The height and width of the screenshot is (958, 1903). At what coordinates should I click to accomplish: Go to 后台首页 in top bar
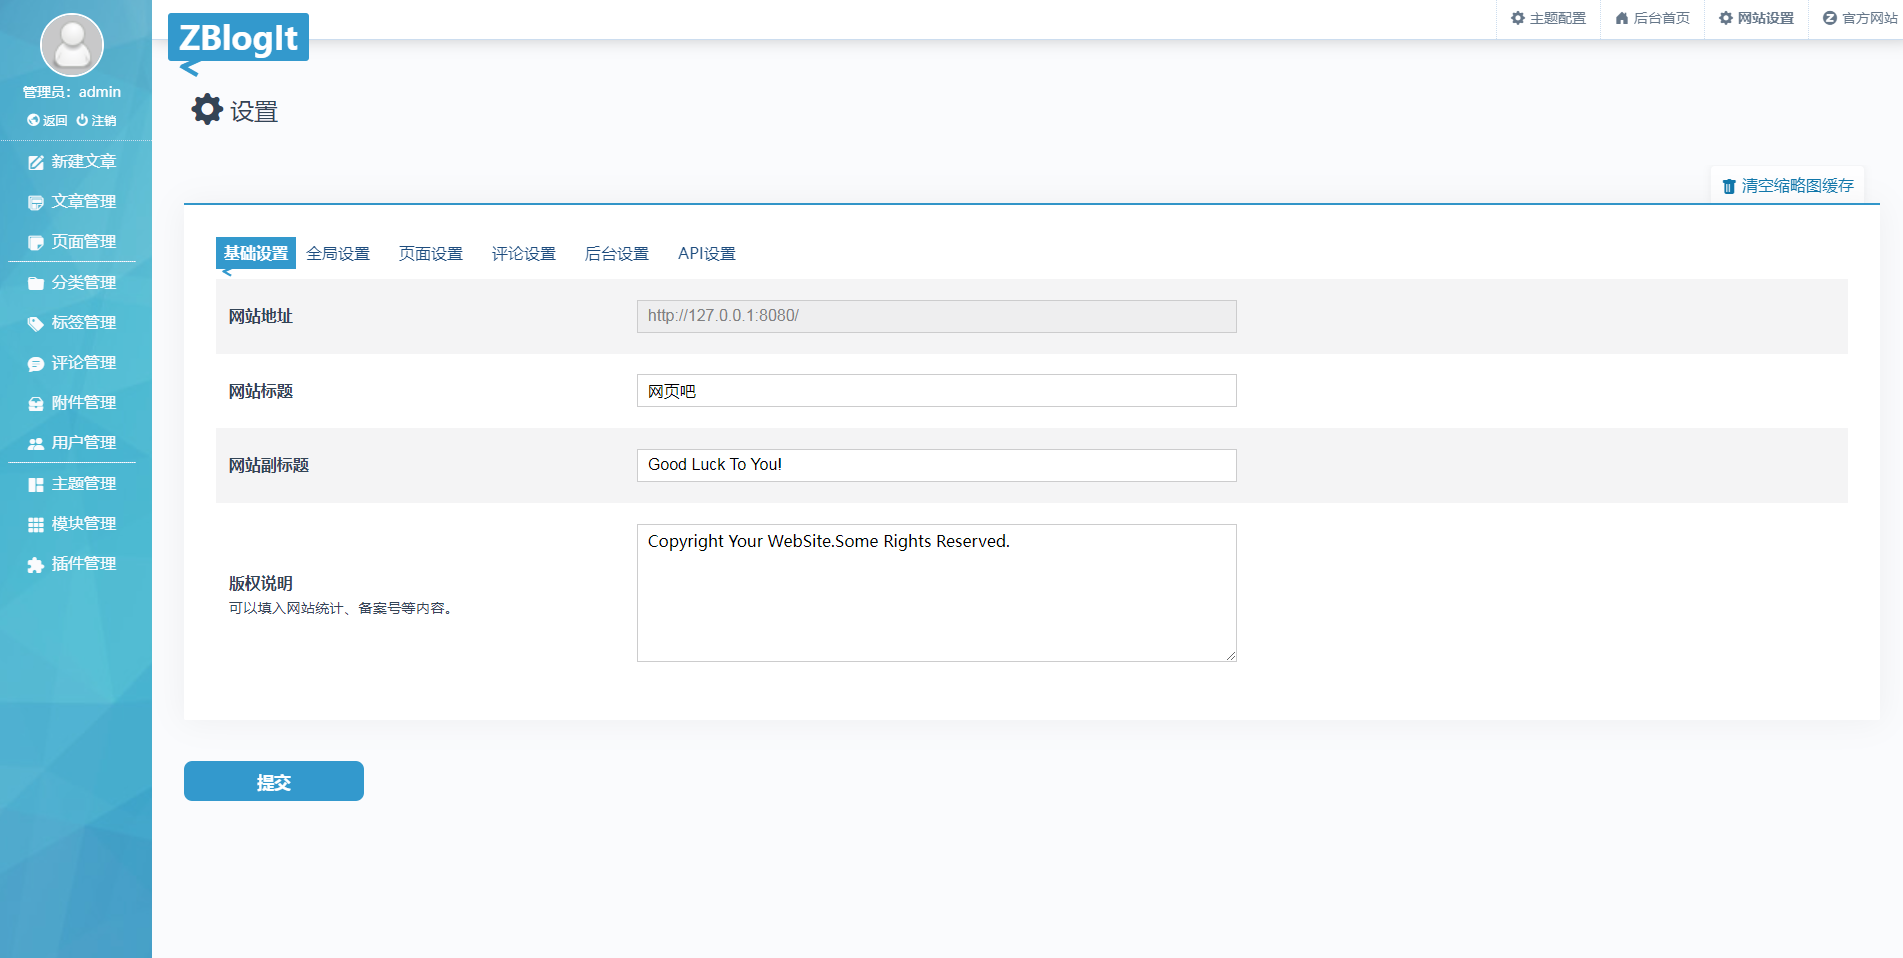tap(1652, 18)
